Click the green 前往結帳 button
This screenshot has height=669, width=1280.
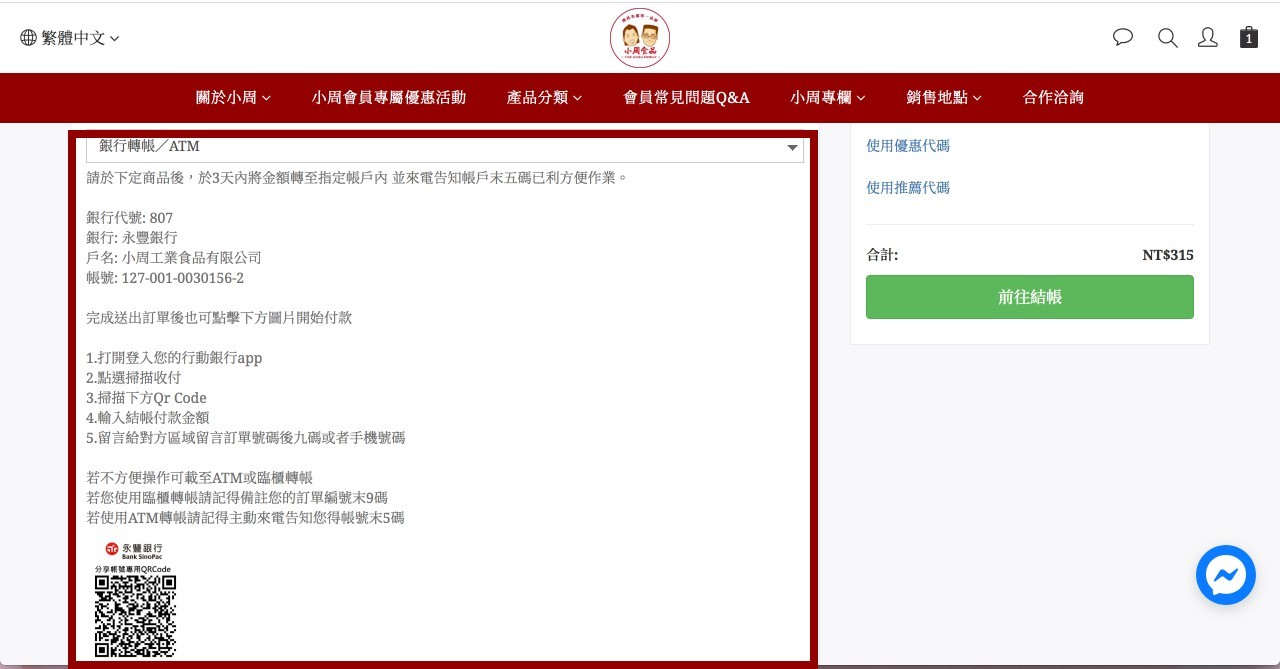point(1030,297)
